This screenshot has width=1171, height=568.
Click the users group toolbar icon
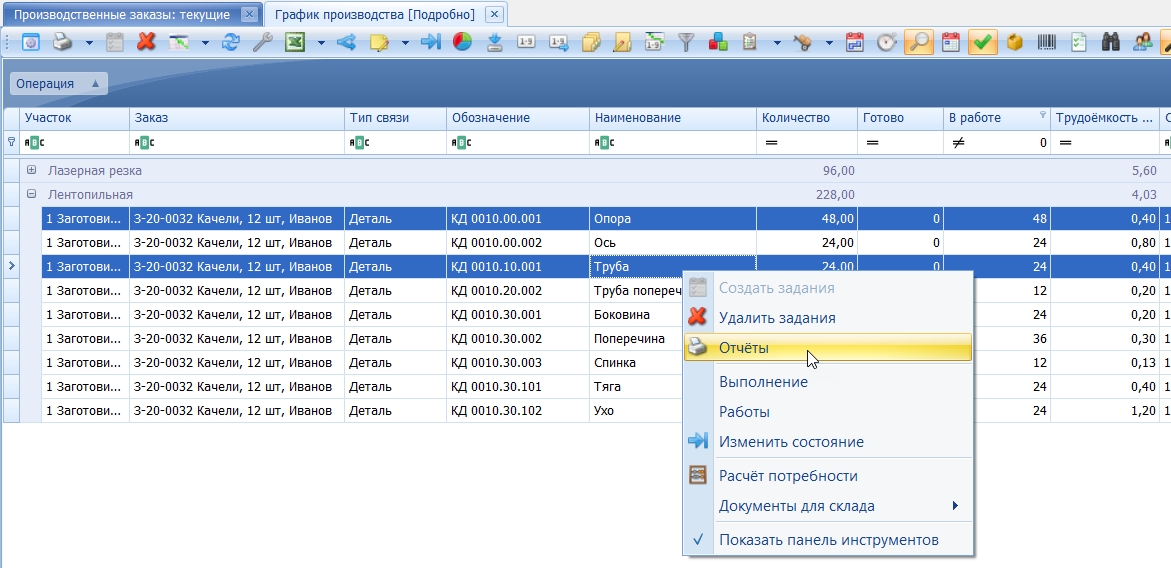point(1143,43)
